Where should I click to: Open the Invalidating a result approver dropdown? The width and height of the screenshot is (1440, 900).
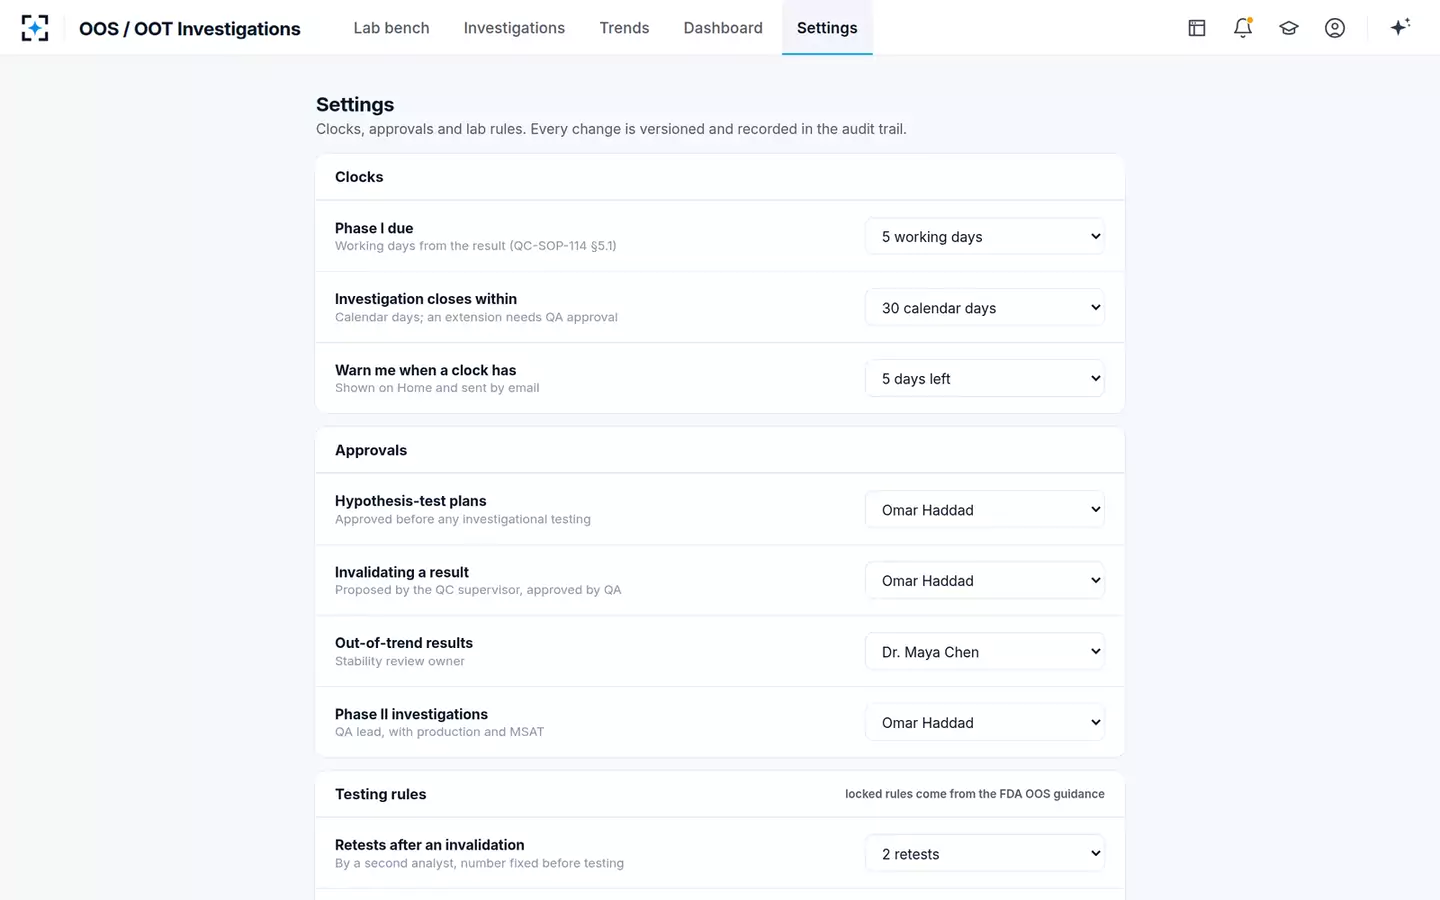[985, 581]
